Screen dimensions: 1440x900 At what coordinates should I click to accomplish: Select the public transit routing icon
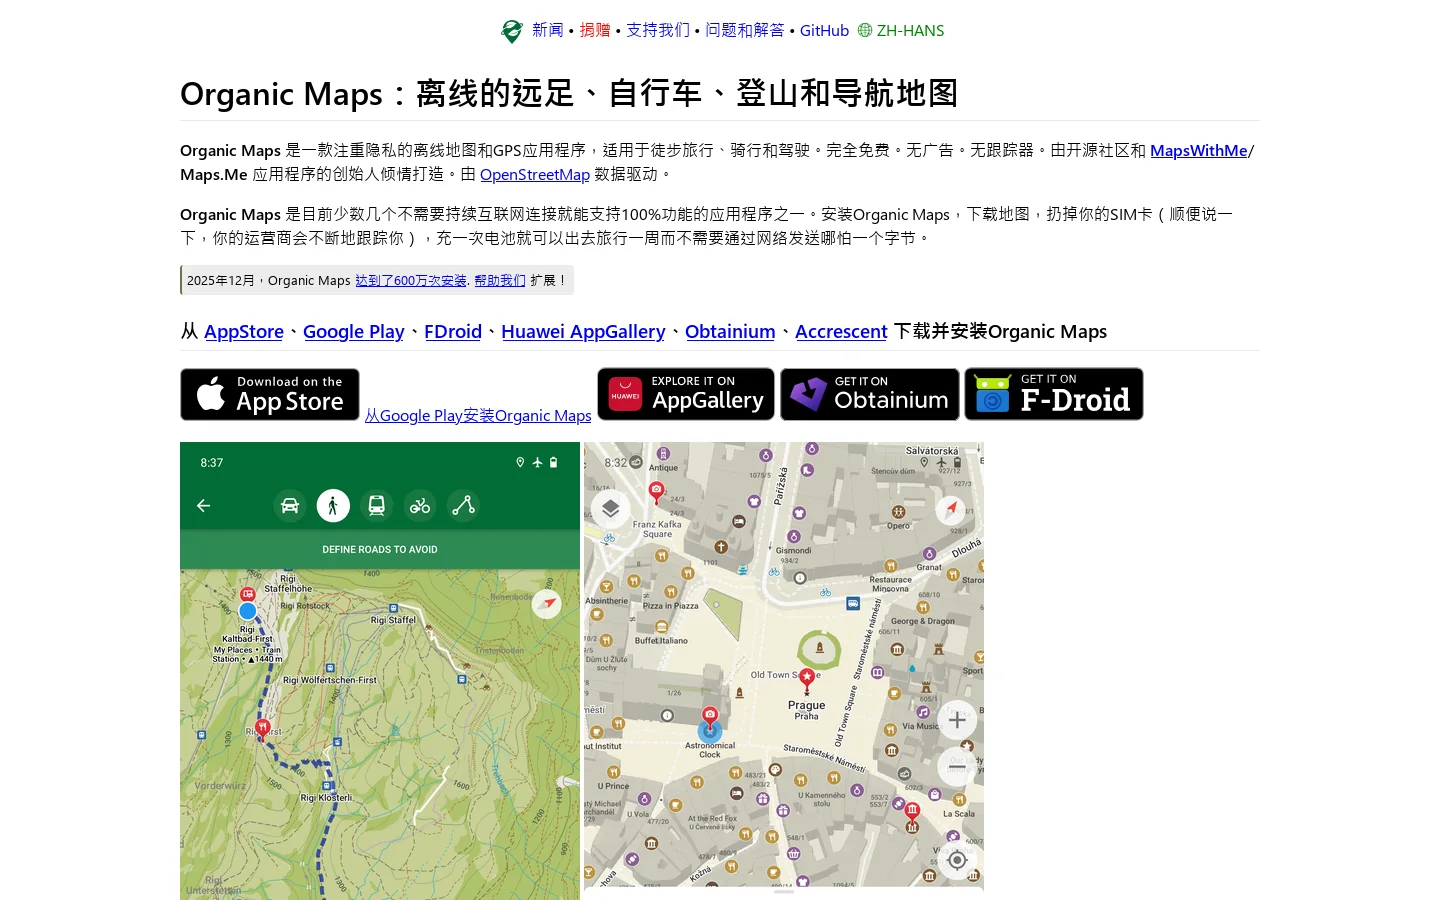click(x=377, y=506)
